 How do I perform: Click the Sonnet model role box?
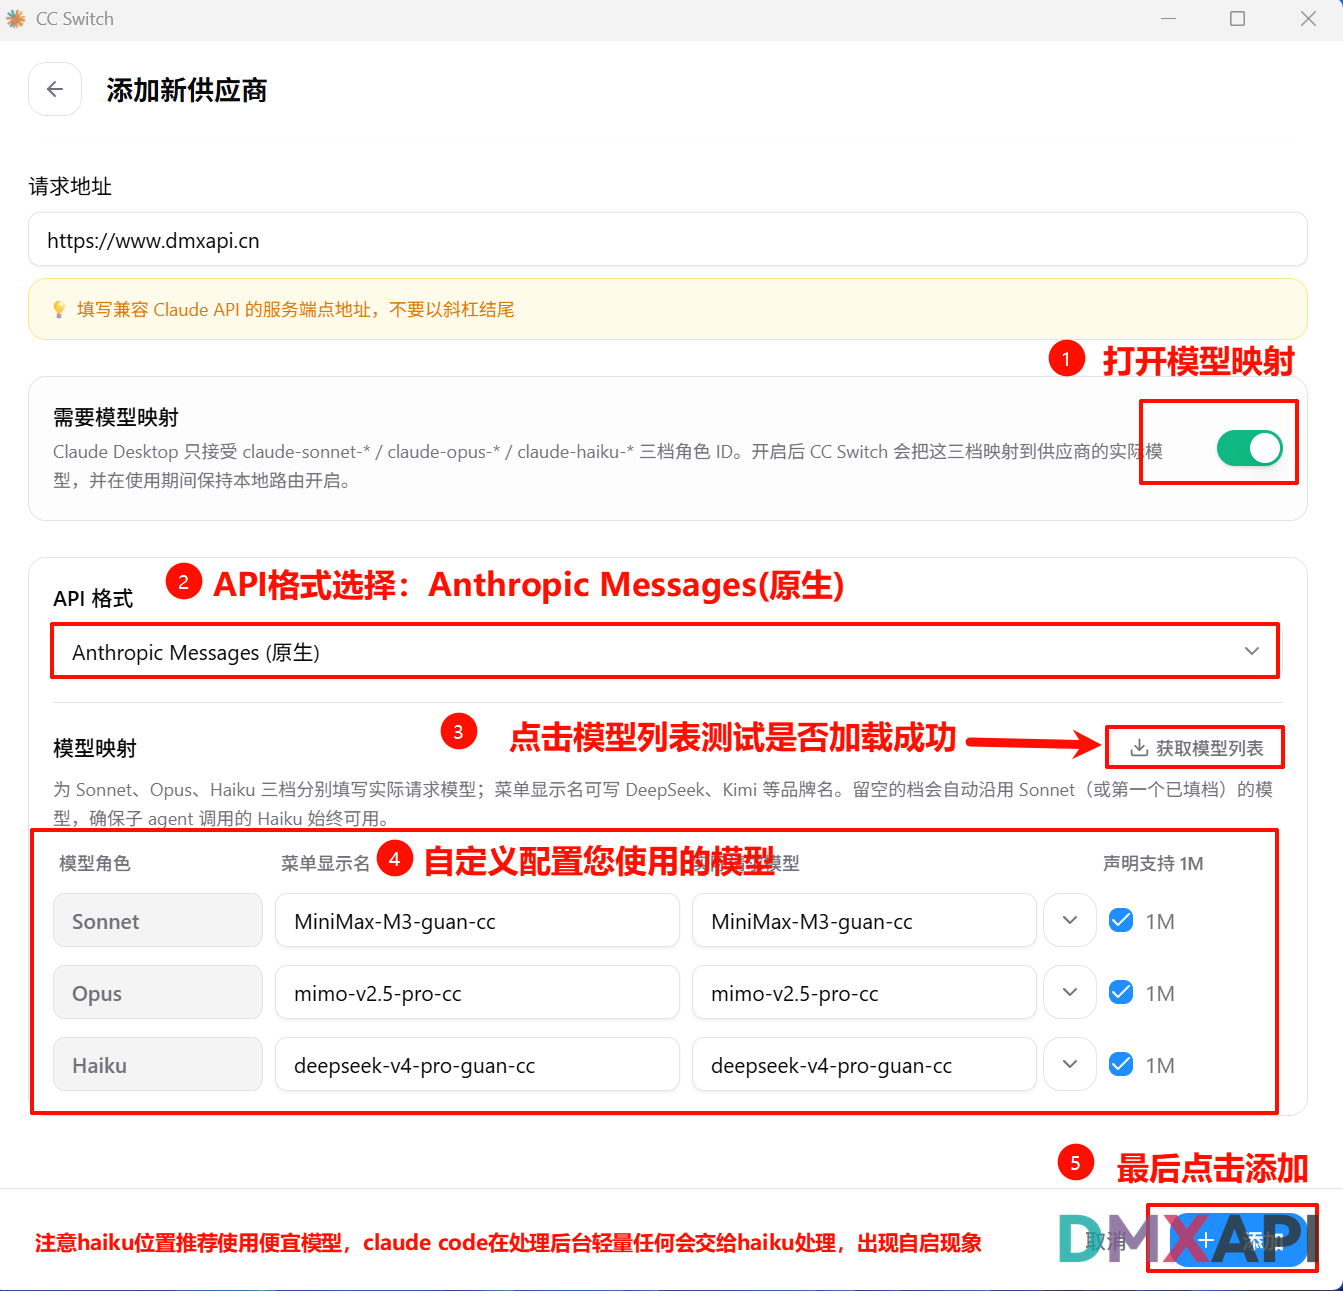click(x=158, y=920)
